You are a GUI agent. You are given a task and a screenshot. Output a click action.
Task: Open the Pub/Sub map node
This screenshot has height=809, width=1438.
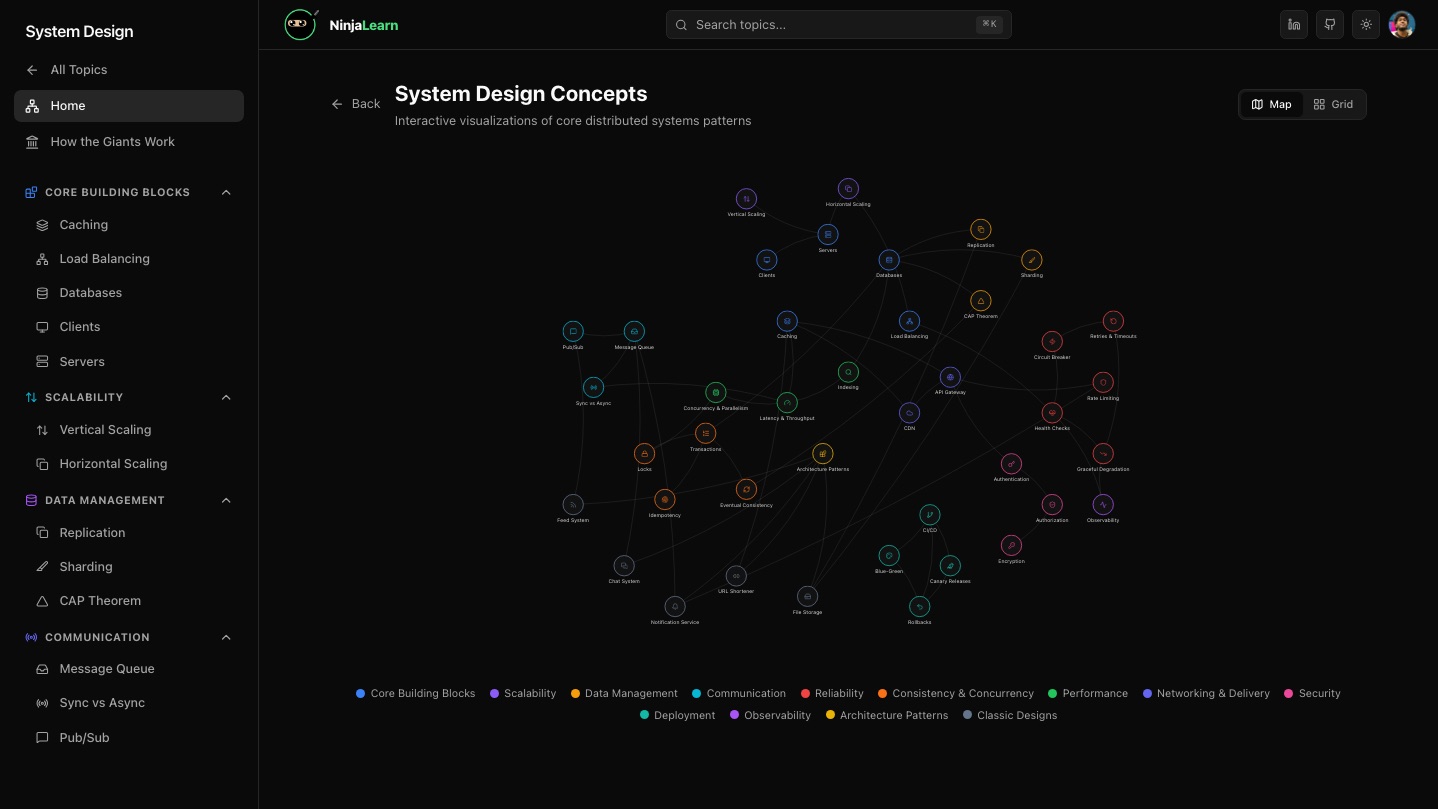click(573, 332)
